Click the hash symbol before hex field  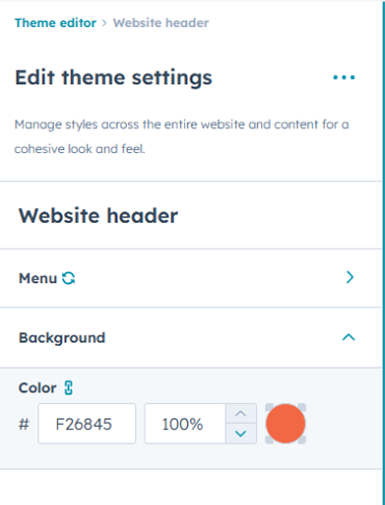[24, 424]
